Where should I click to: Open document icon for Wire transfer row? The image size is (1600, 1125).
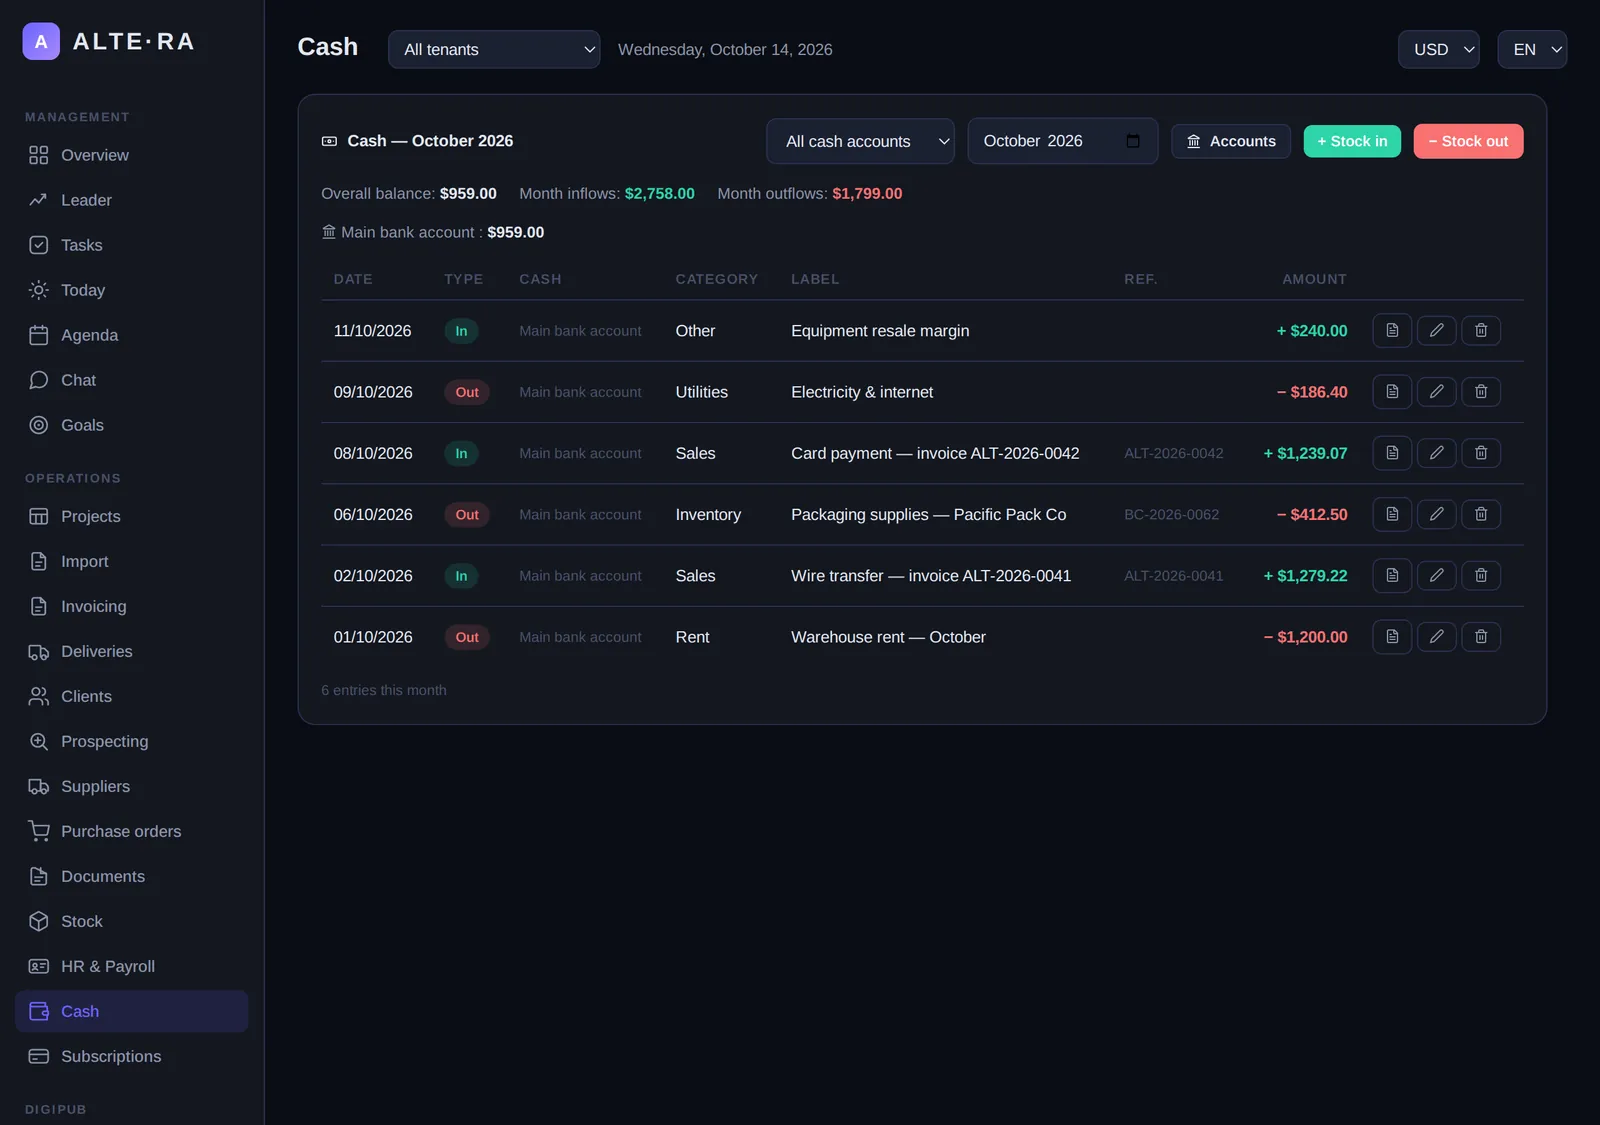pos(1392,575)
